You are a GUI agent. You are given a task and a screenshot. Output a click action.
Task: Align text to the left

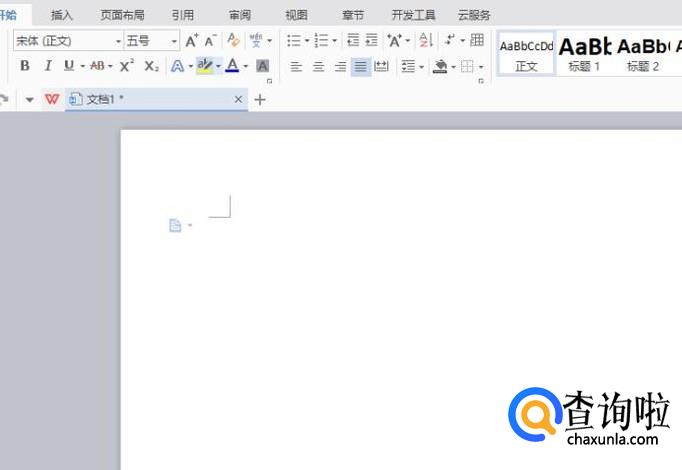(x=296, y=67)
